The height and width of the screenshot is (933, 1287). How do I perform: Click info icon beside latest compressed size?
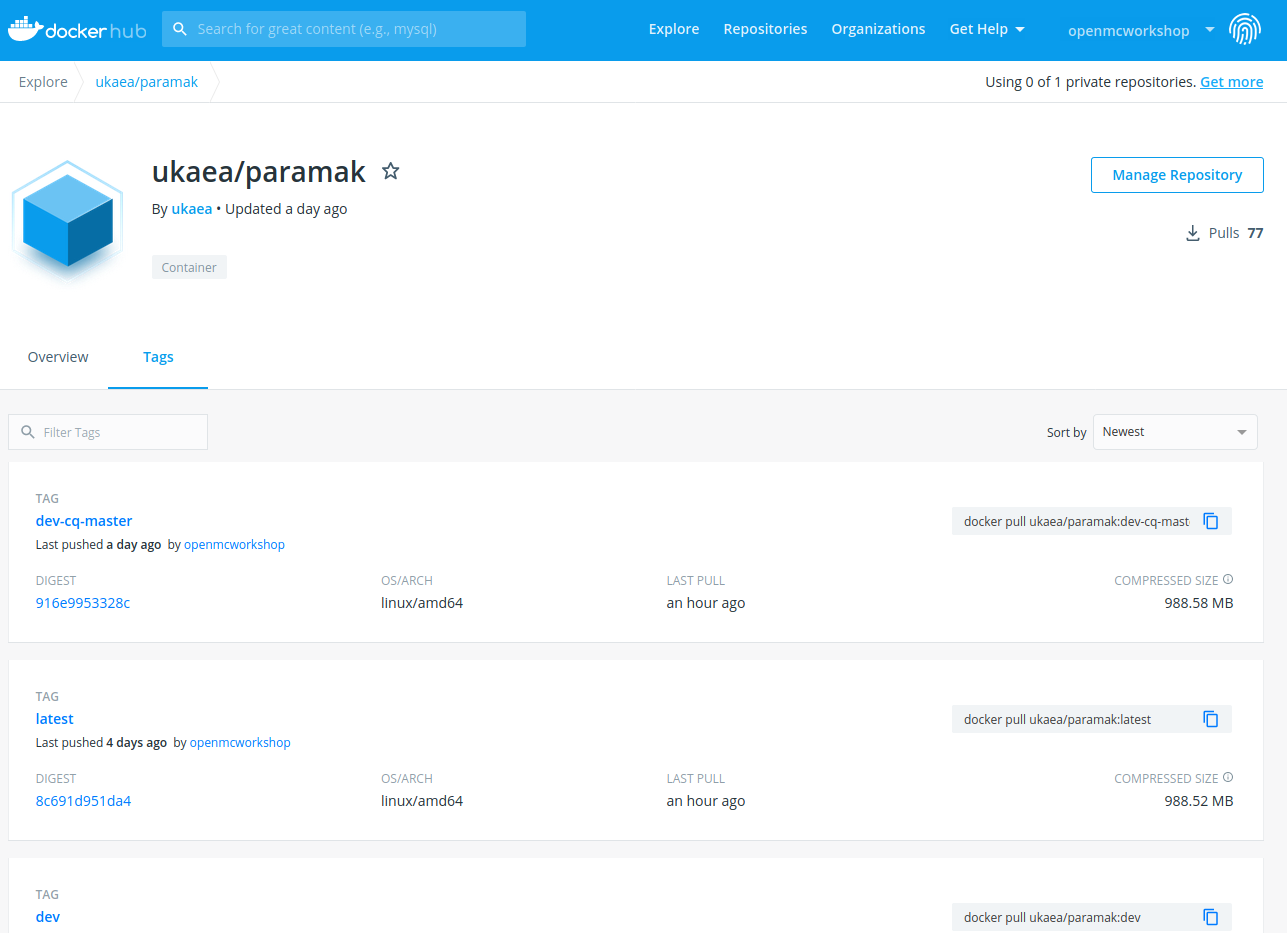tap(1228, 777)
